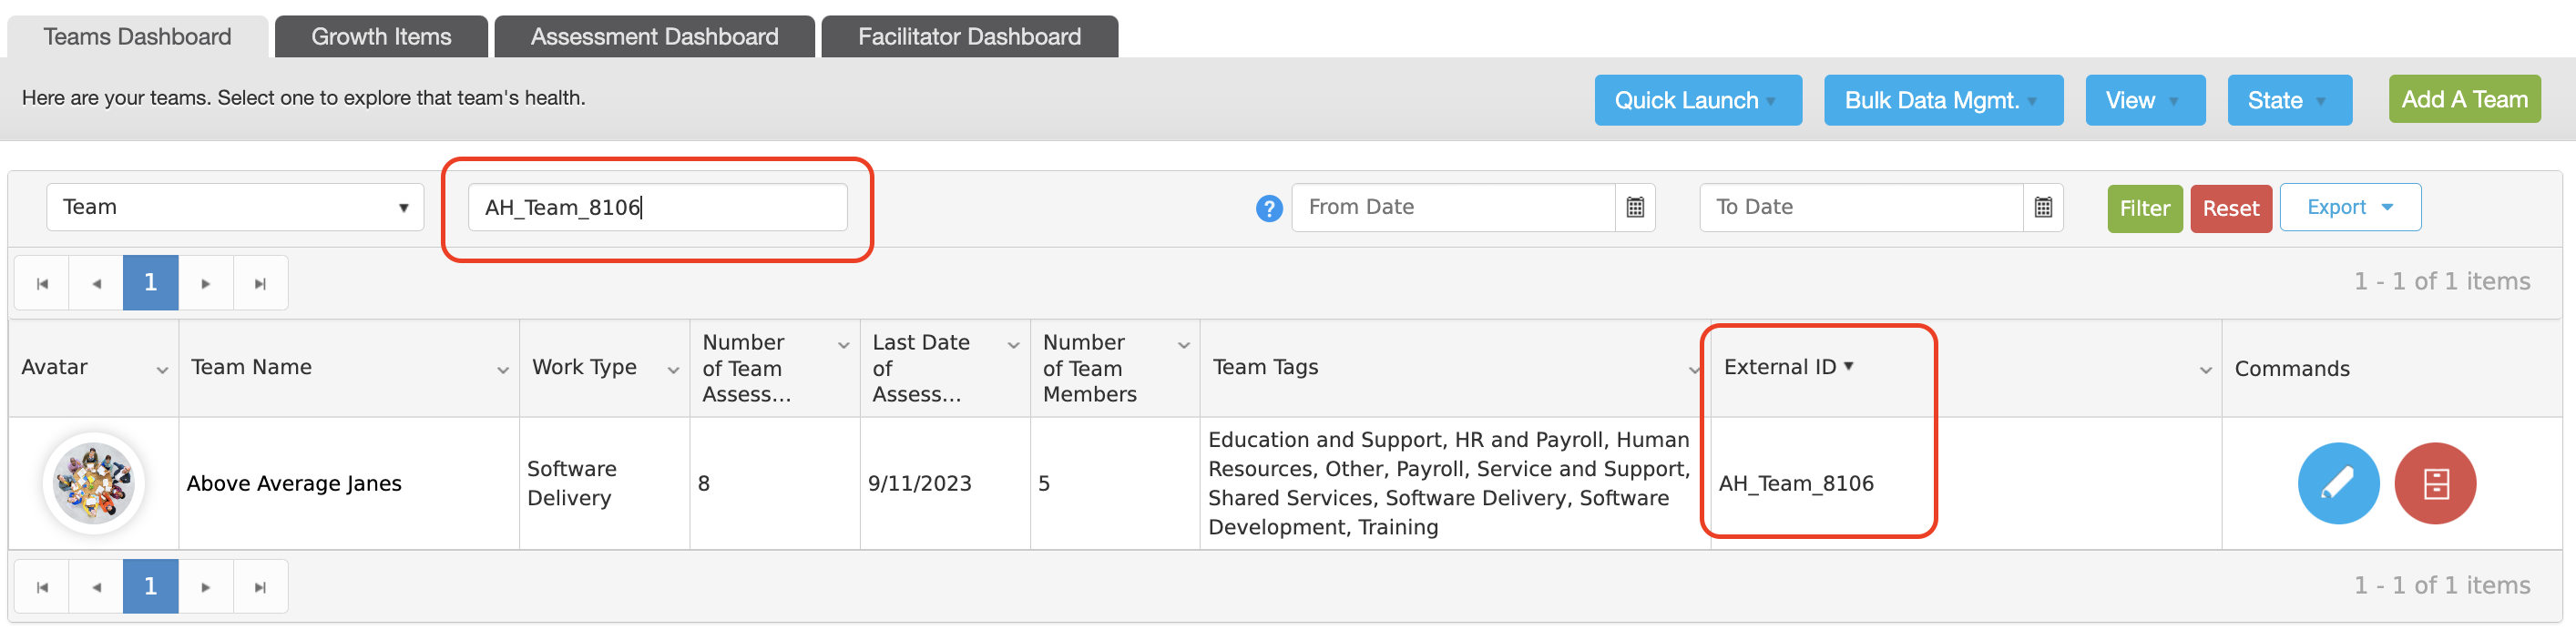Screen dimensions: 2576x630
Task: Click the blue pencil edit team icon
Action: (x=2338, y=483)
